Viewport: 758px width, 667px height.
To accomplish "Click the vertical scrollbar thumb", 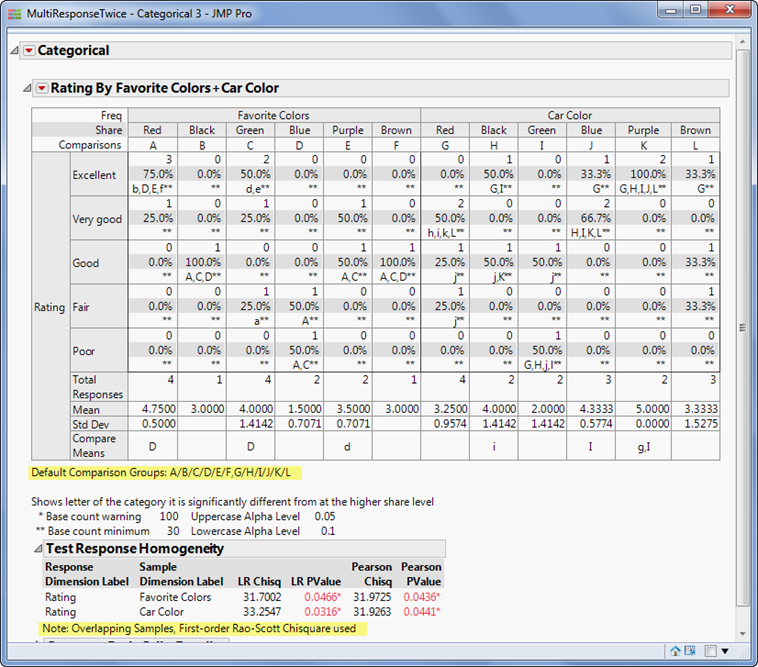I will click(x=742, y=327).
